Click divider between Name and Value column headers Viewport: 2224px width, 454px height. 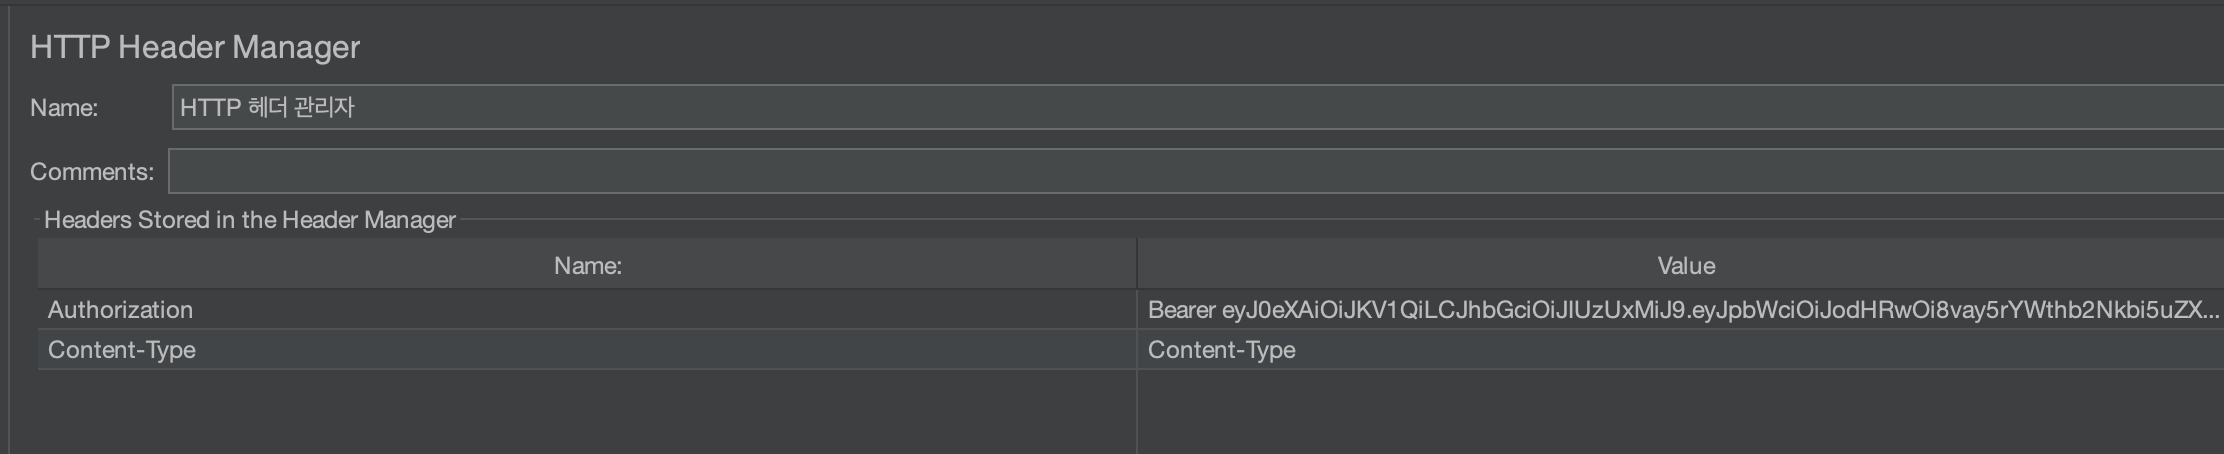[x=1137, y=265]
